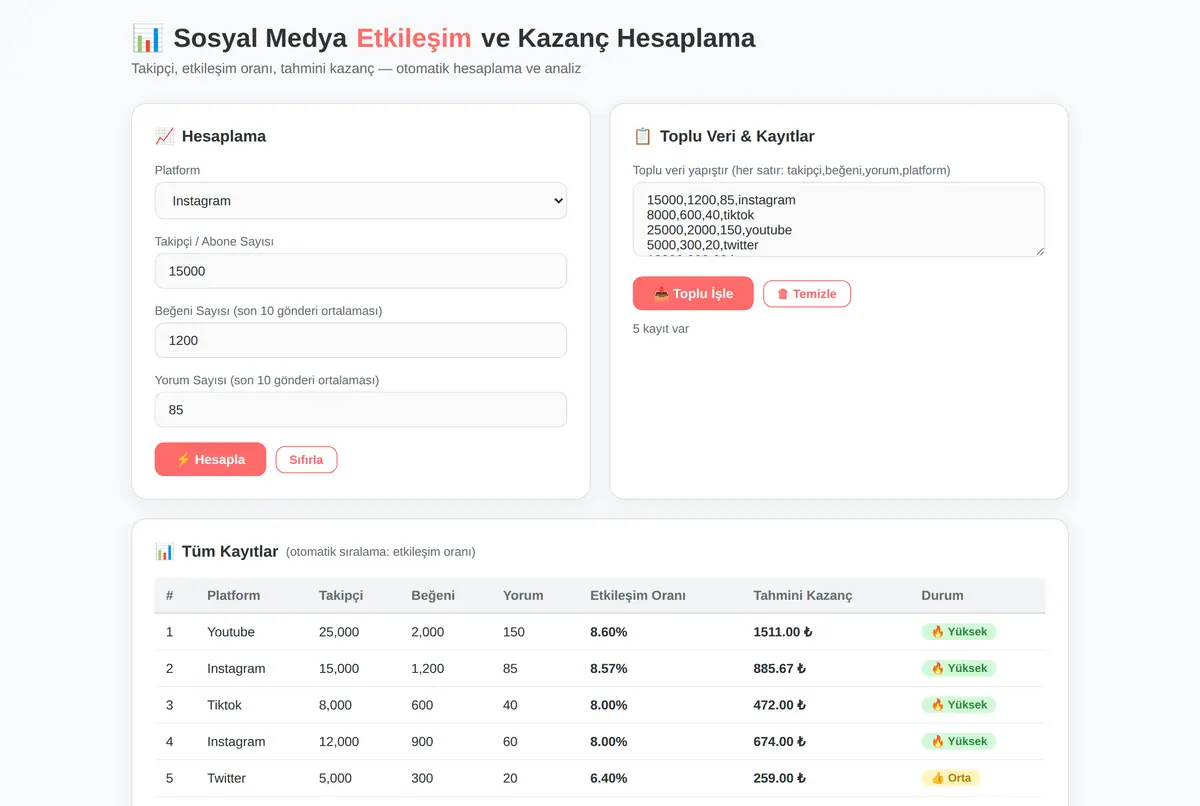The image size is (1200, 806).
Task: Click the 472.00 ₺ earnings cell
Action: [x=780, y=705]
